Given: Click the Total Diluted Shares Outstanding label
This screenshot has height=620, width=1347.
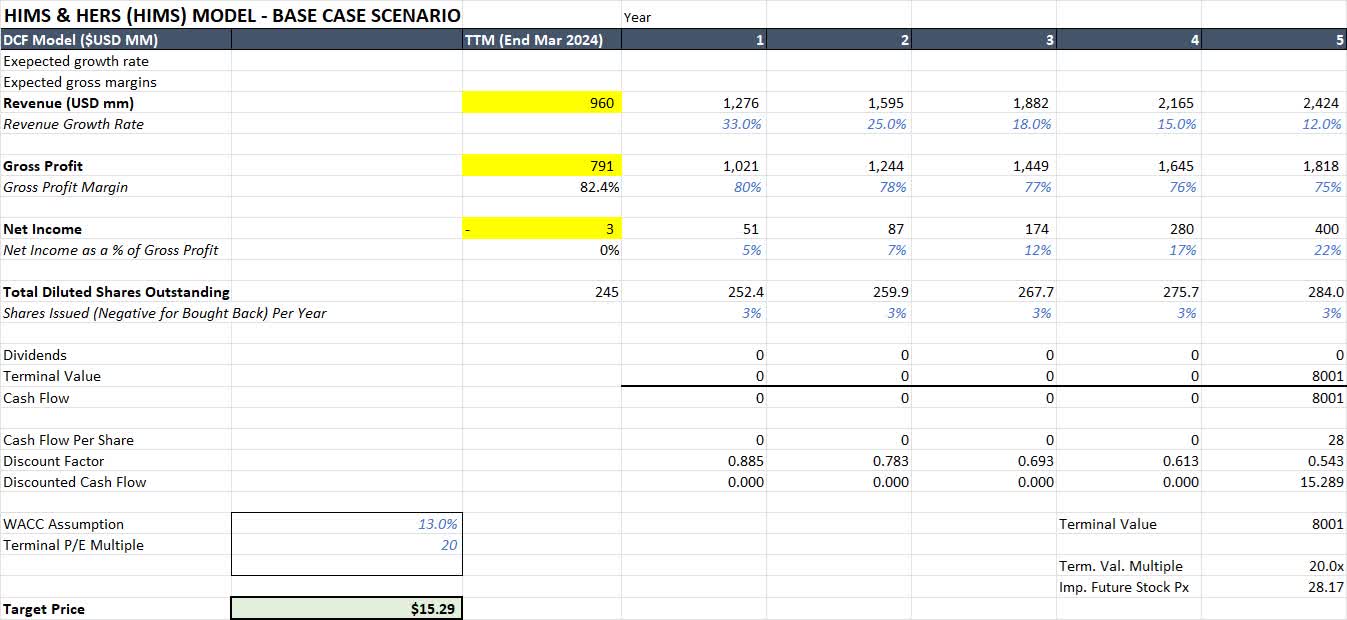Looking at the screenshot, I should [x=115, y=292].
